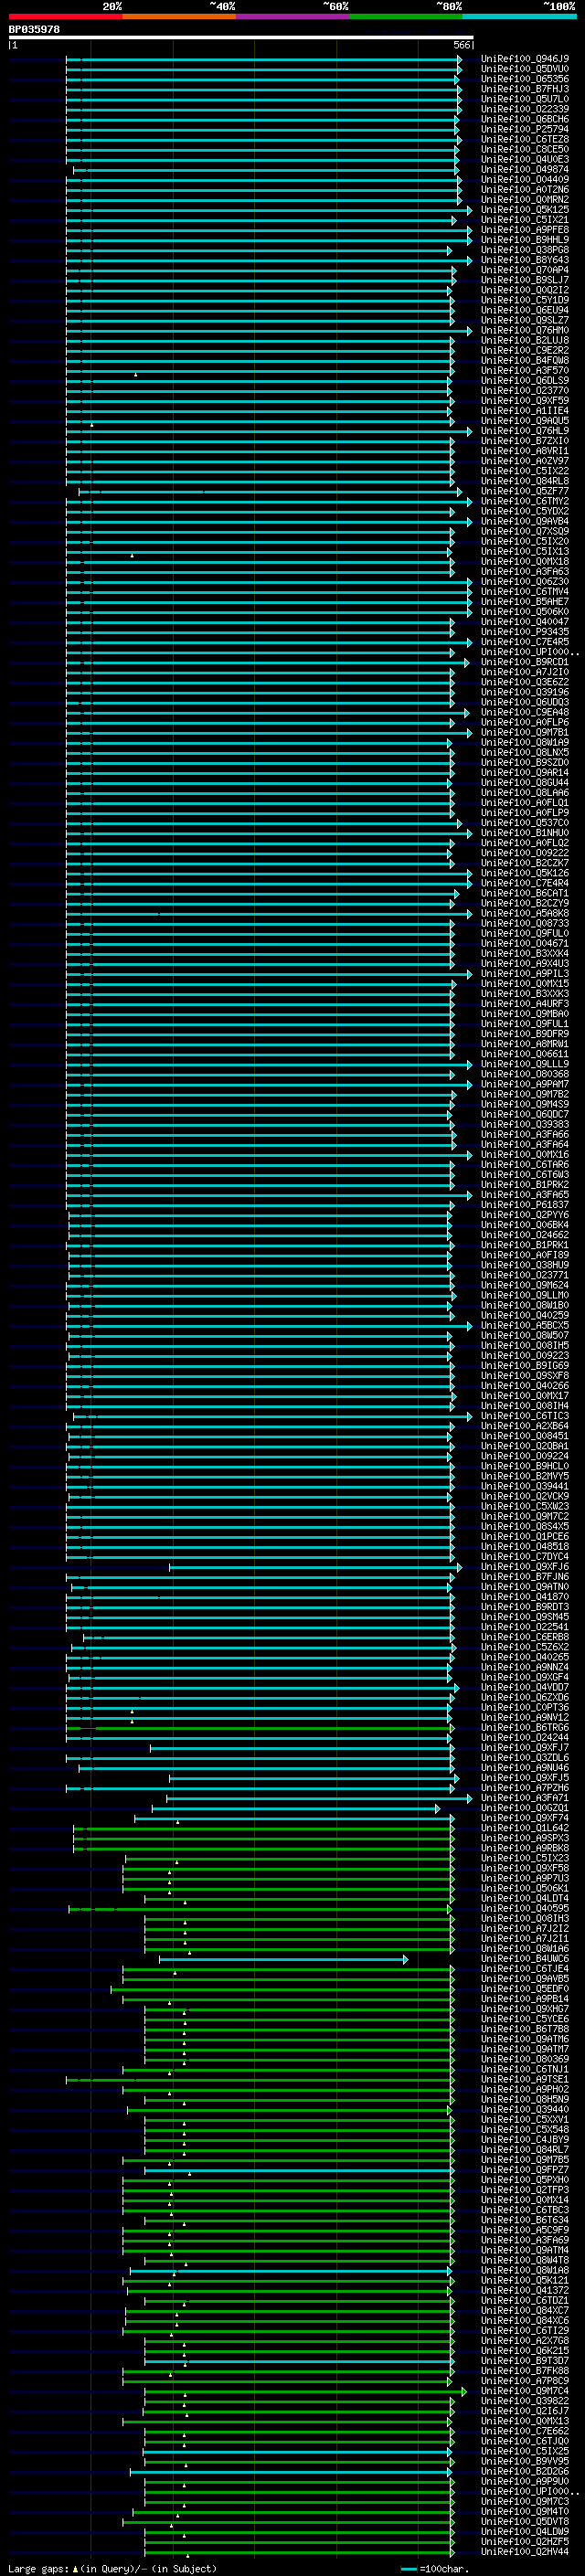This screenshot has height=2576, width=585.
Task: Click the orange ~40% identity color segment
Action: pos(179,16)
